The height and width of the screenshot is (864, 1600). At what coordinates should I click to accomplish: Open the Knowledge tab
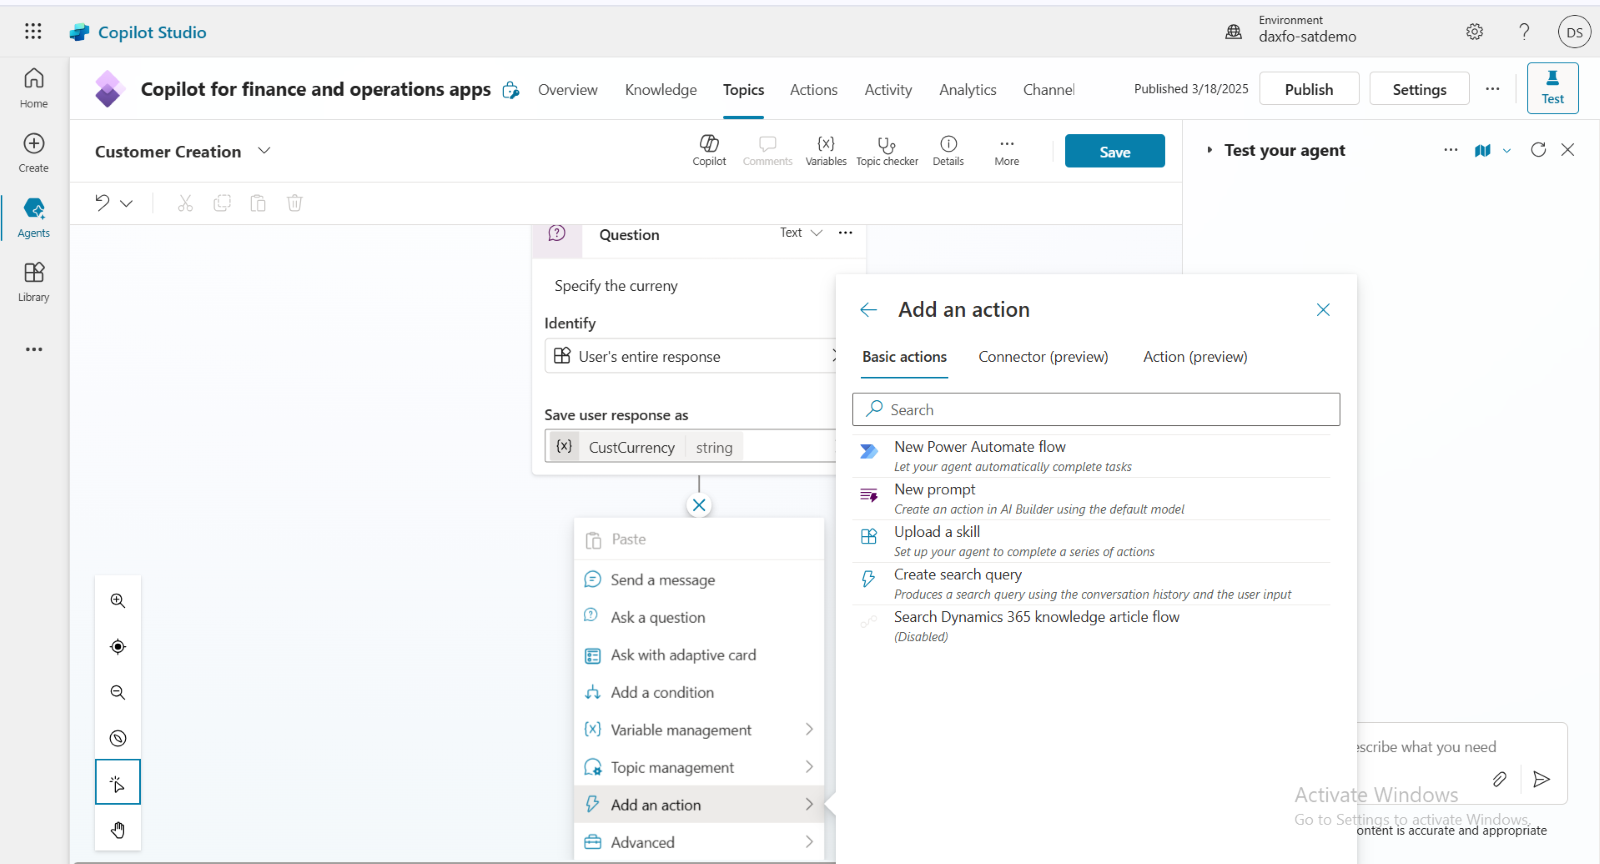(x=660, y=90)
